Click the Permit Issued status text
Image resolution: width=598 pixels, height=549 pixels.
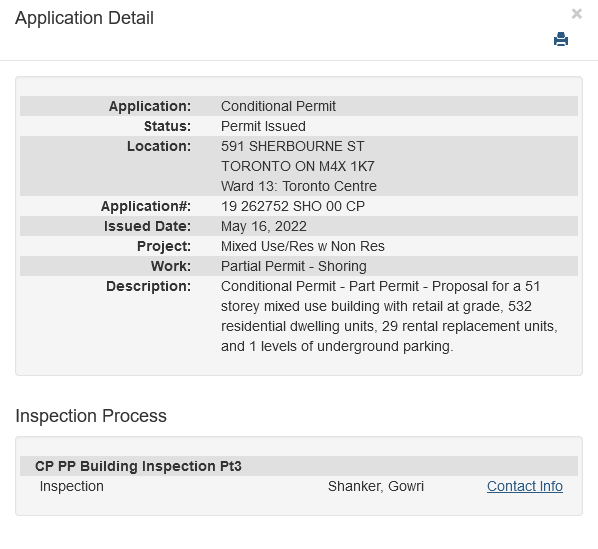coord(263,126)
